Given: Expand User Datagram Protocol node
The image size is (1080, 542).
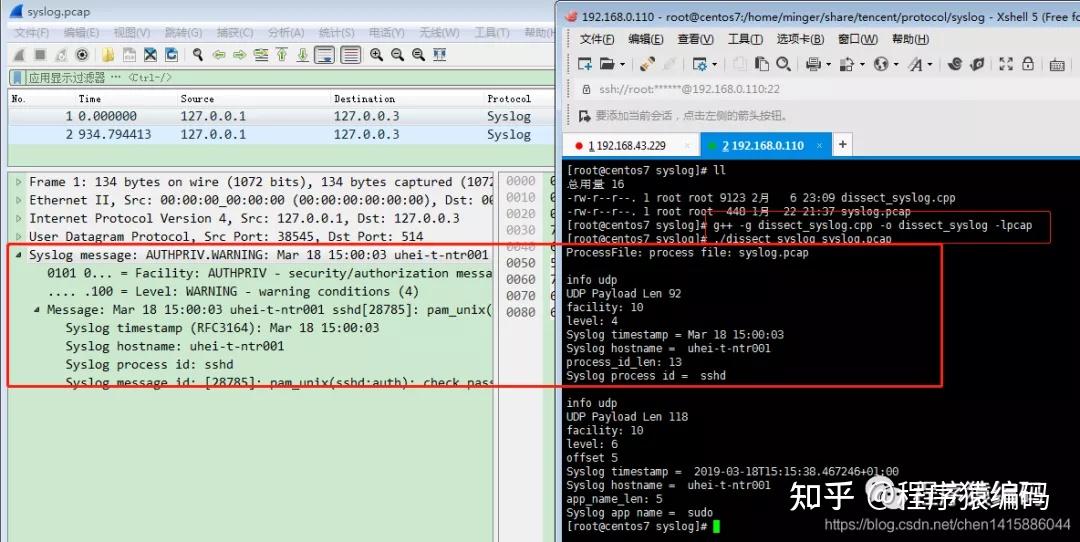Looking at the screenshot, I should click(19, 237).
